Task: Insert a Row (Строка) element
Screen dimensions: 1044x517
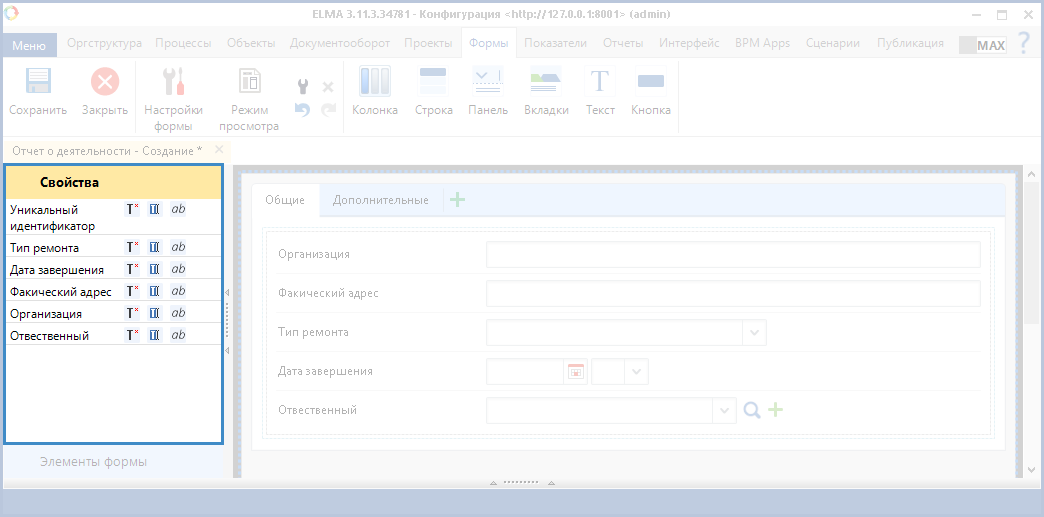Action: tap(433, 82)
